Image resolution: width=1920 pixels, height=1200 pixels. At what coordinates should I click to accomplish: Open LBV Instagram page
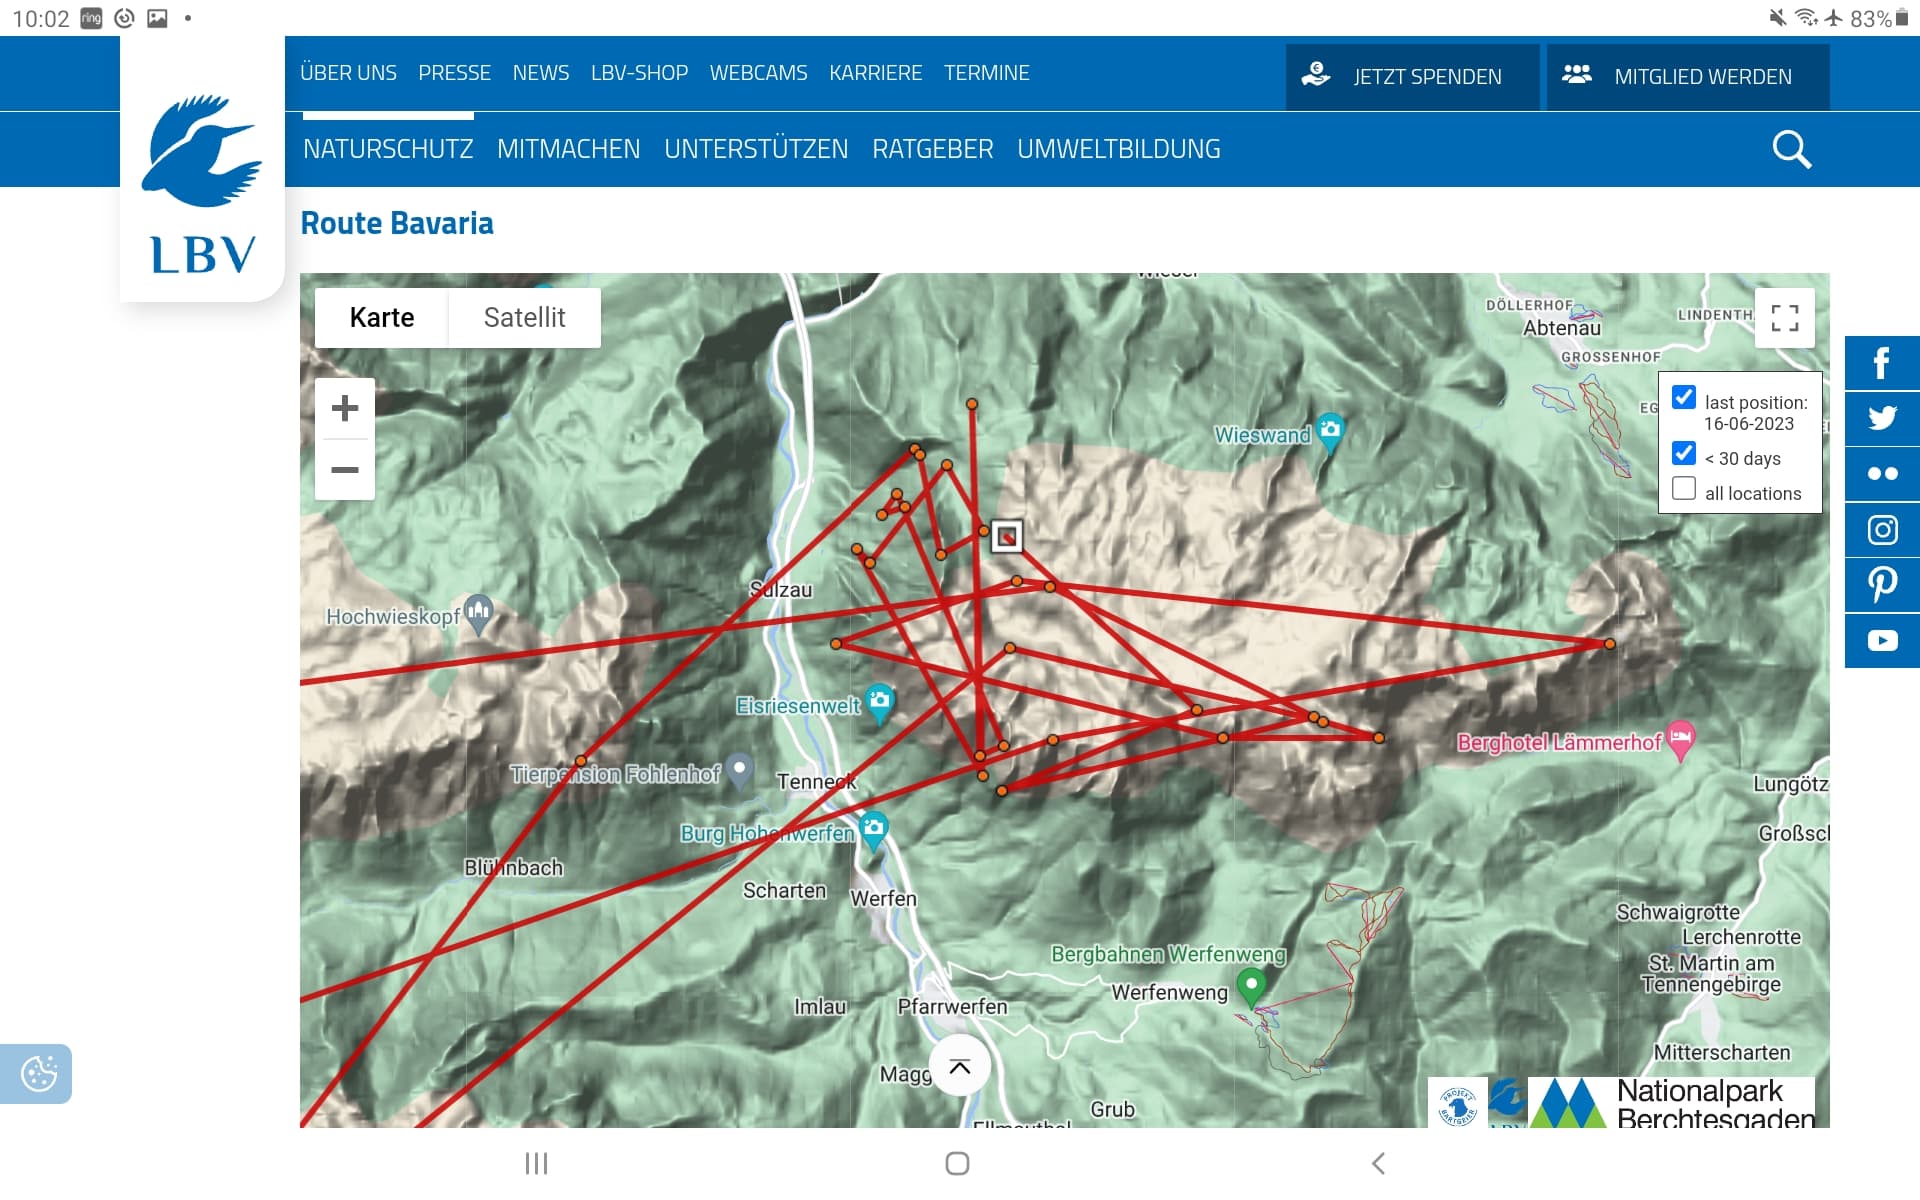(1882, 530)
